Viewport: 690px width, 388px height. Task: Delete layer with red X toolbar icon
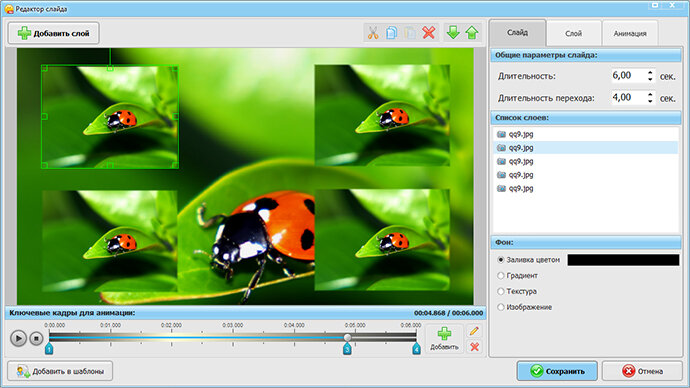pyautogui.click(x=429, y=33)
